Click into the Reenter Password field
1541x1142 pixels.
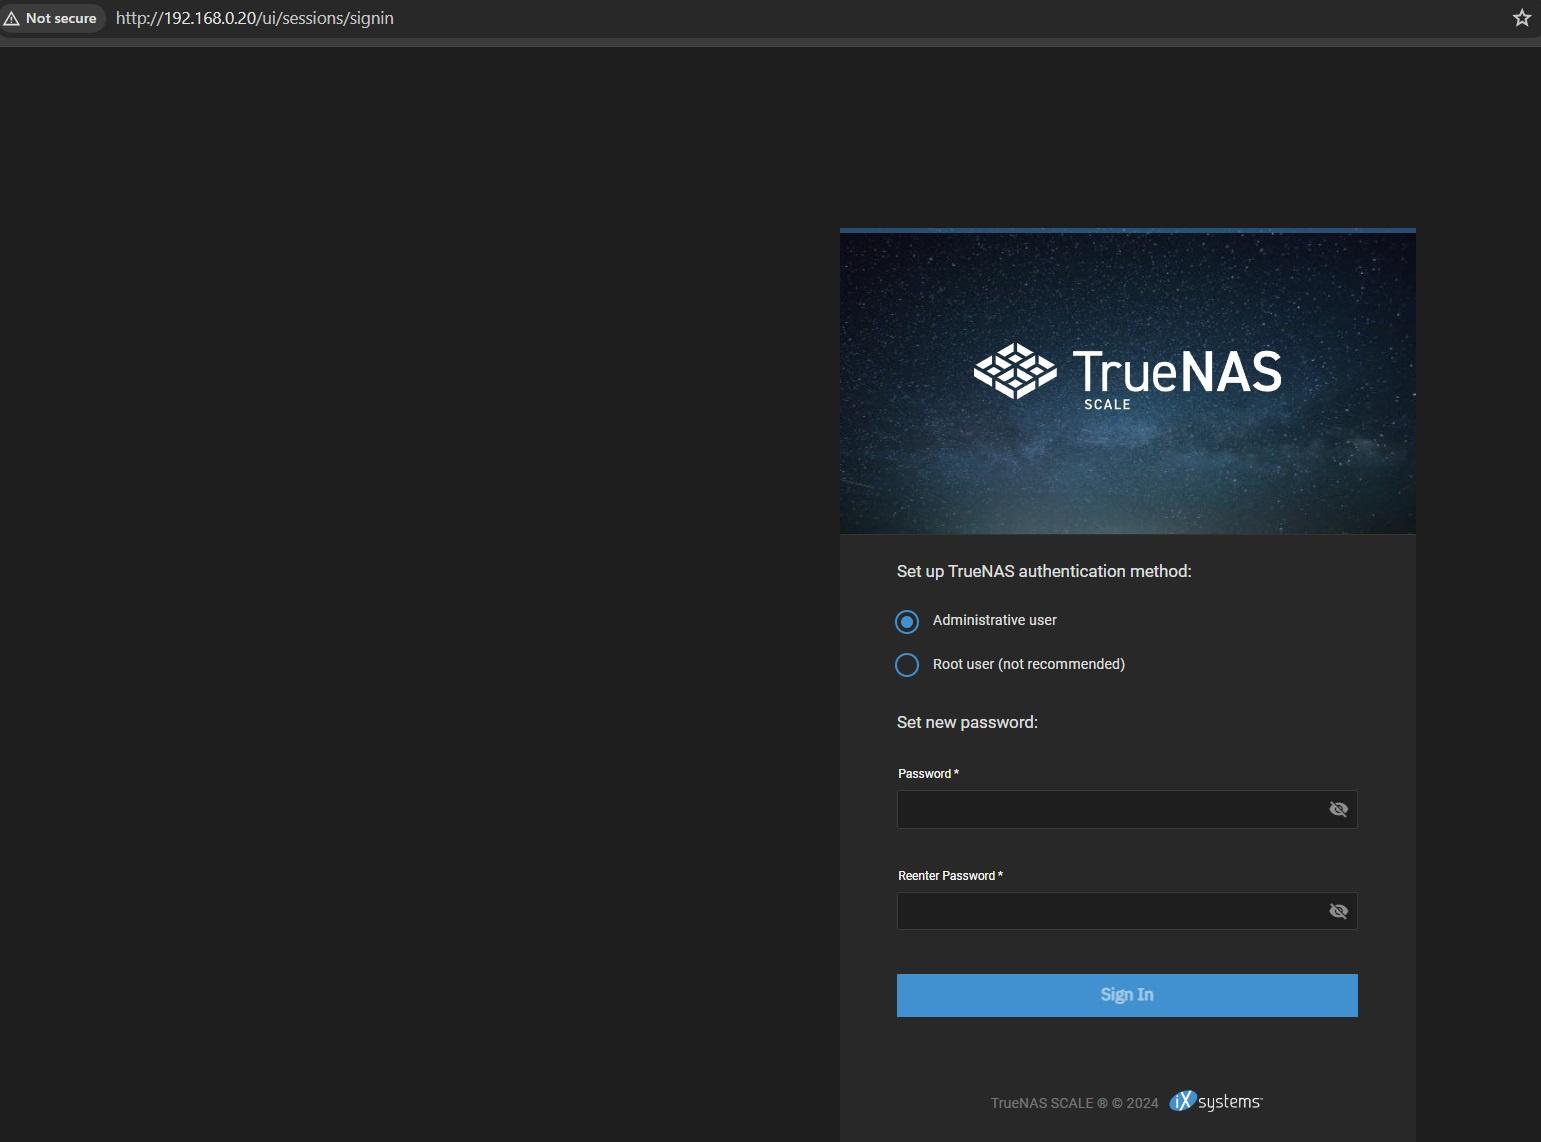(1108, 911)
